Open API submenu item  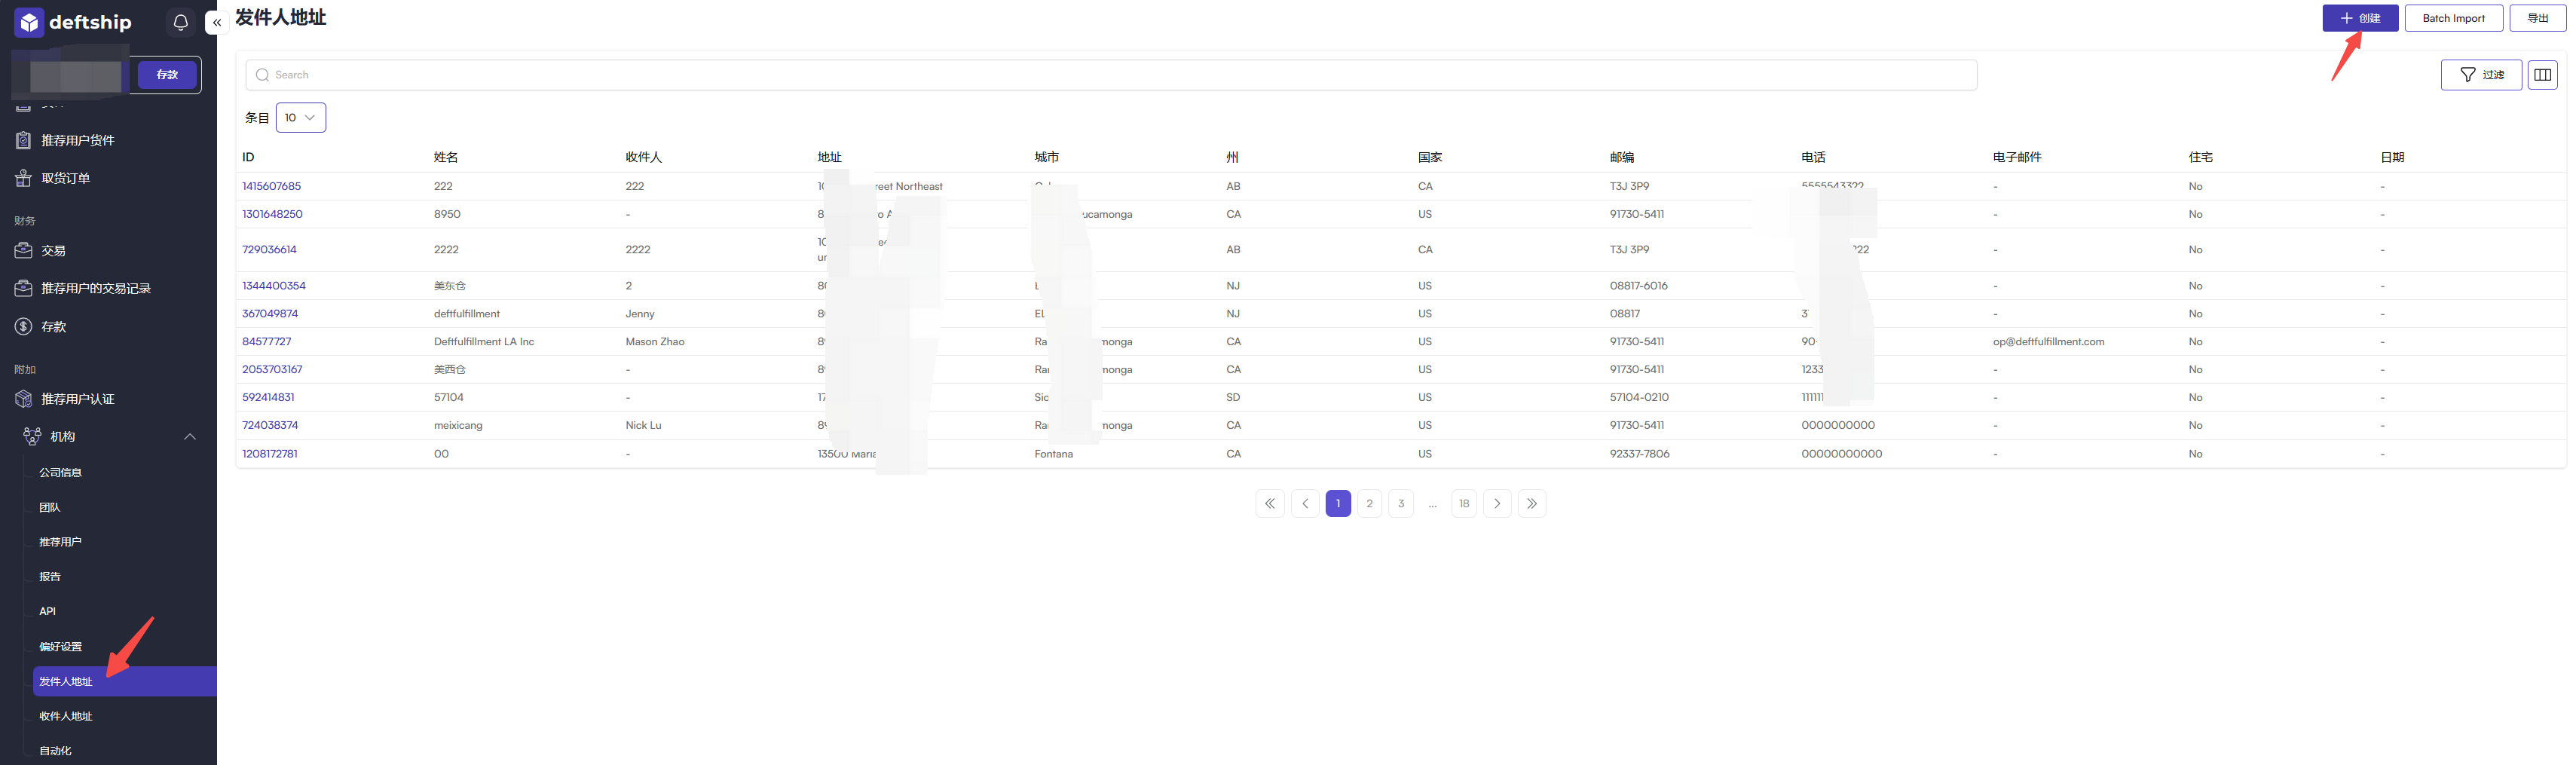tap(48, 611)
